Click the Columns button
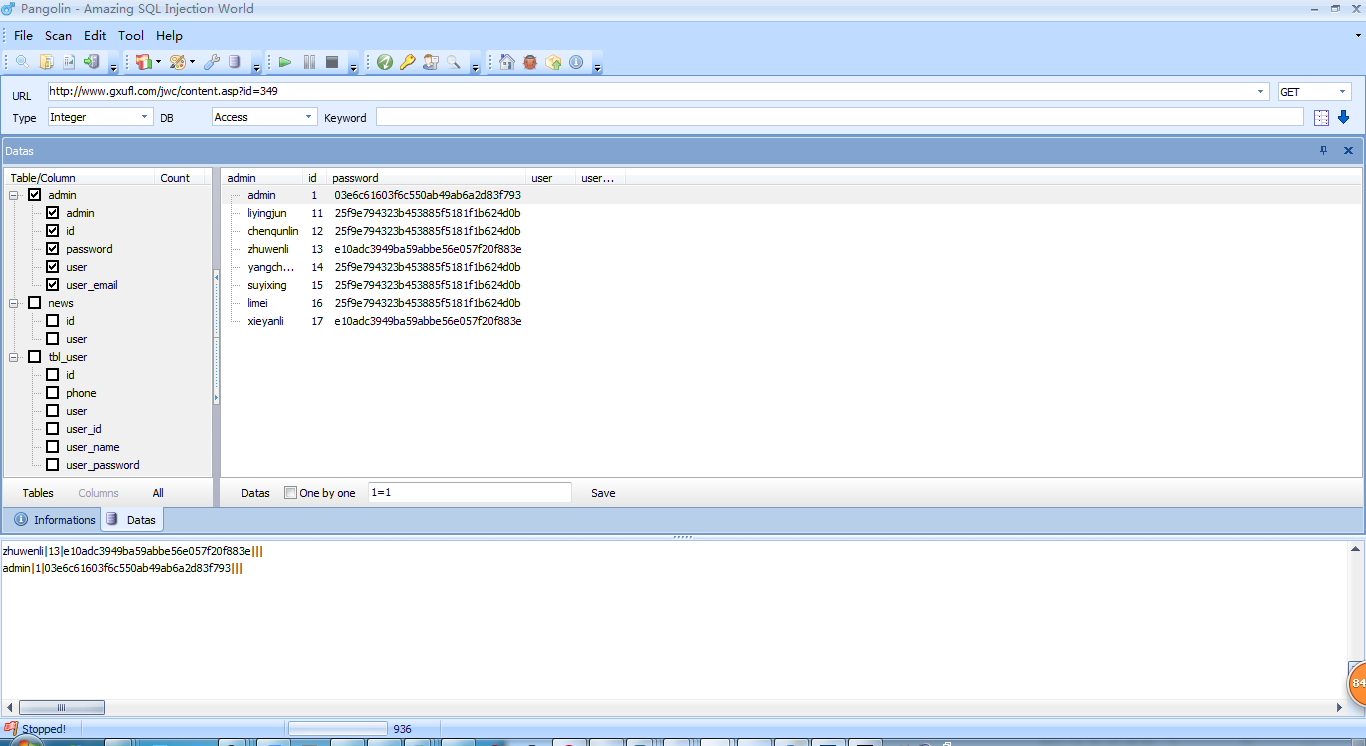Image resolution: width=1366 pixels, height=746 pixels. pos(98,493)
